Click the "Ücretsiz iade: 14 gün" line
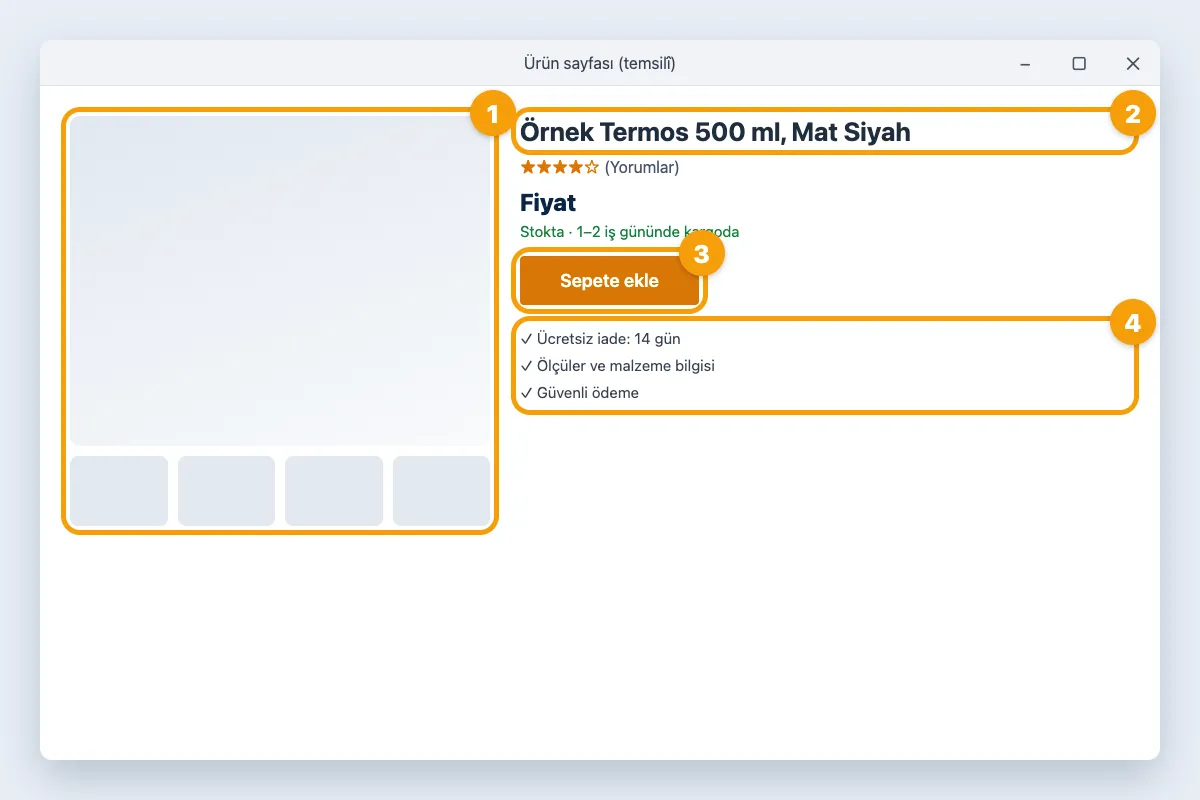The width and height of the screenshot is (1200, 800). pos(600,339)
